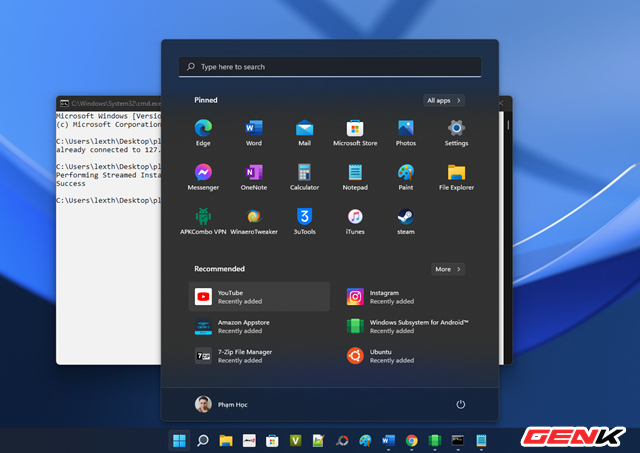
Task: Launch Messenger
Action: pyautogui.click(x=203, y=177)
